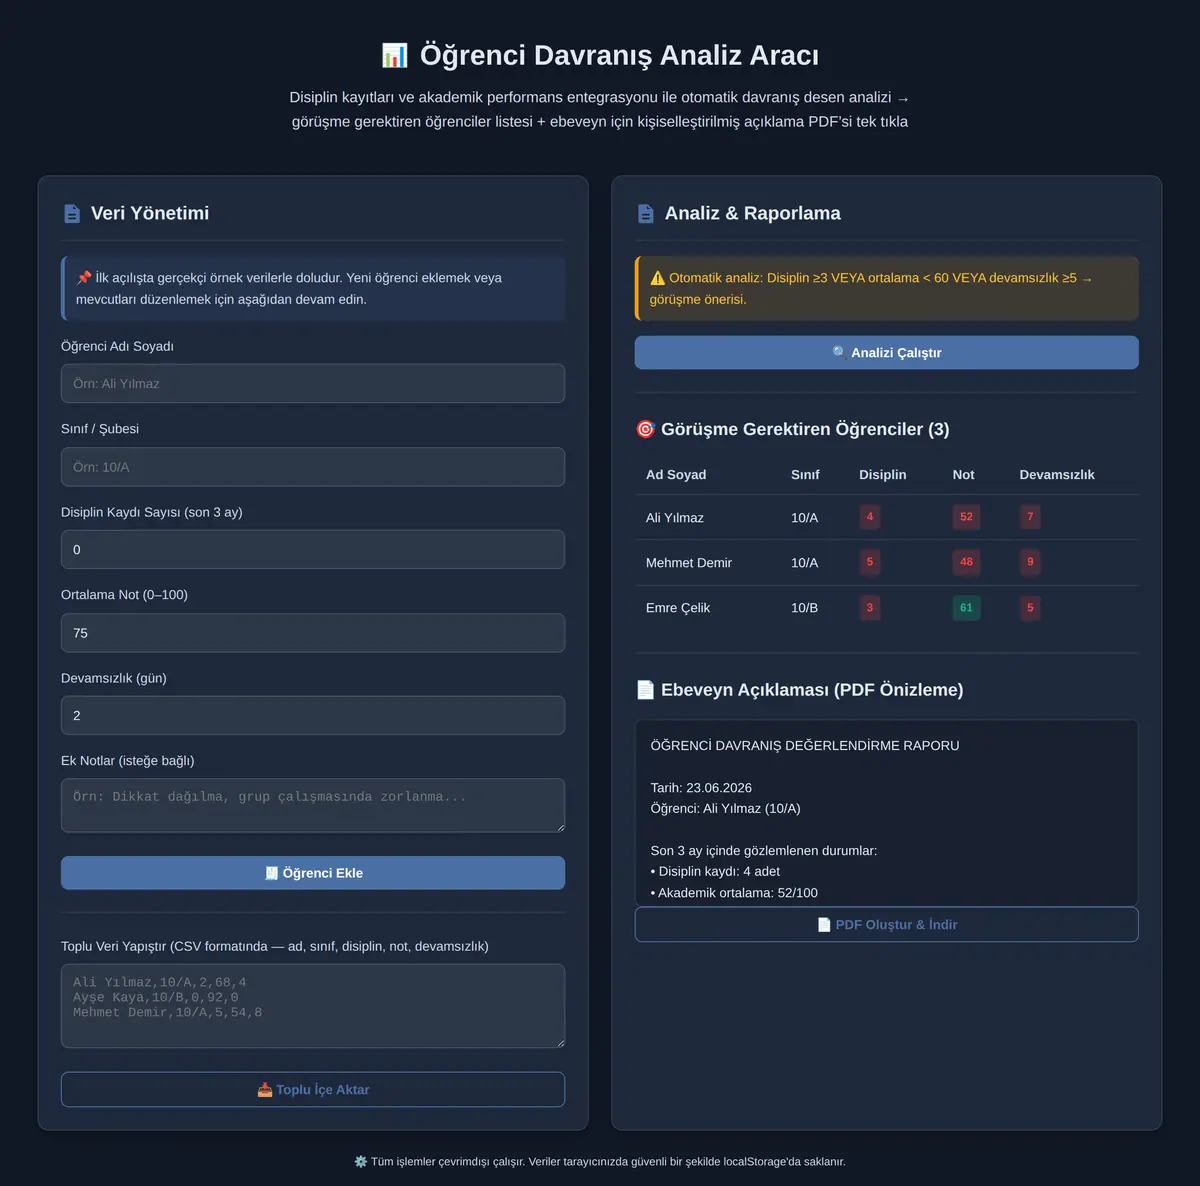Click into the Devamsızlık (gün) field
Viewport: 1200px width, 1186px height.
313,716
